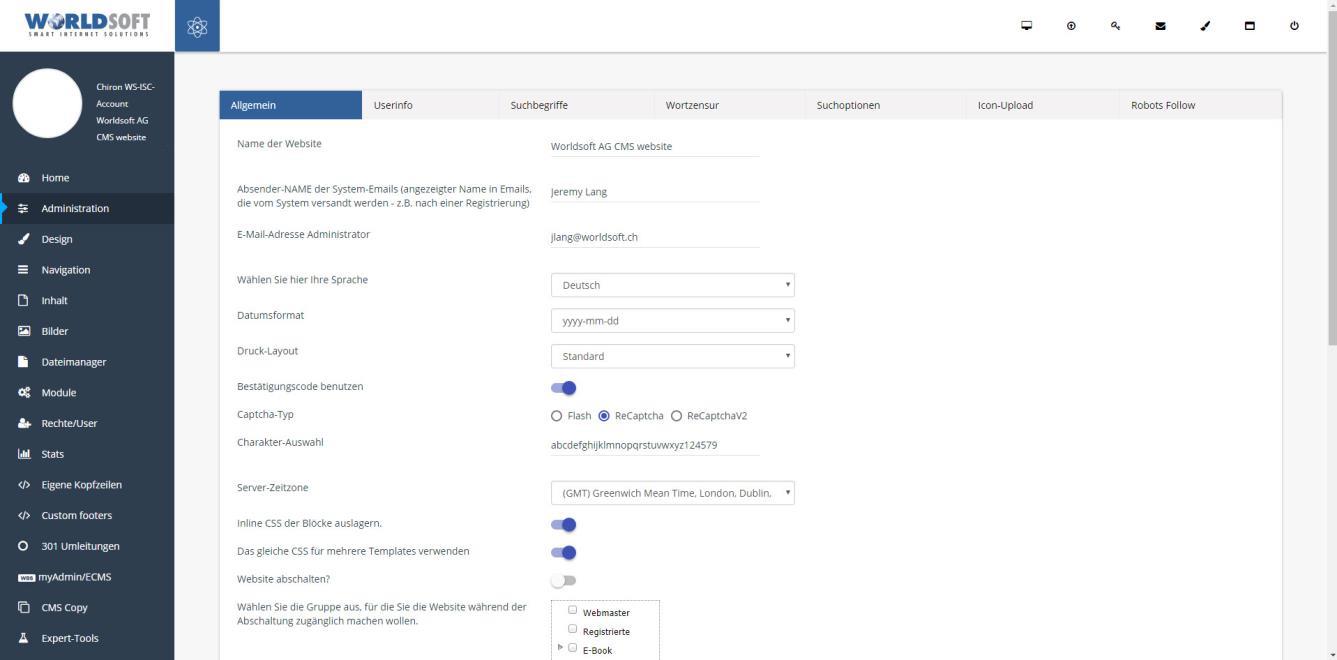Check the Webmaster checkbox
This screenshot has height=660, width=1337.
pos(571,611)
